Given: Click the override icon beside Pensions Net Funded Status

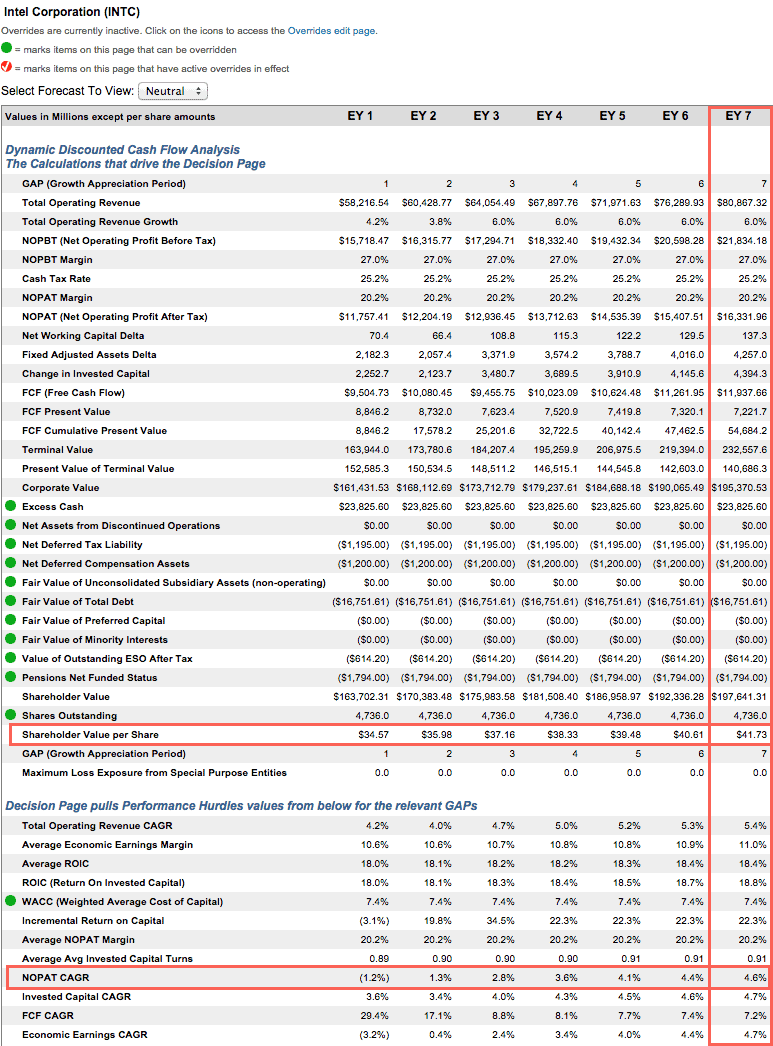Looking at the screenshot, I should coord(10,677).
